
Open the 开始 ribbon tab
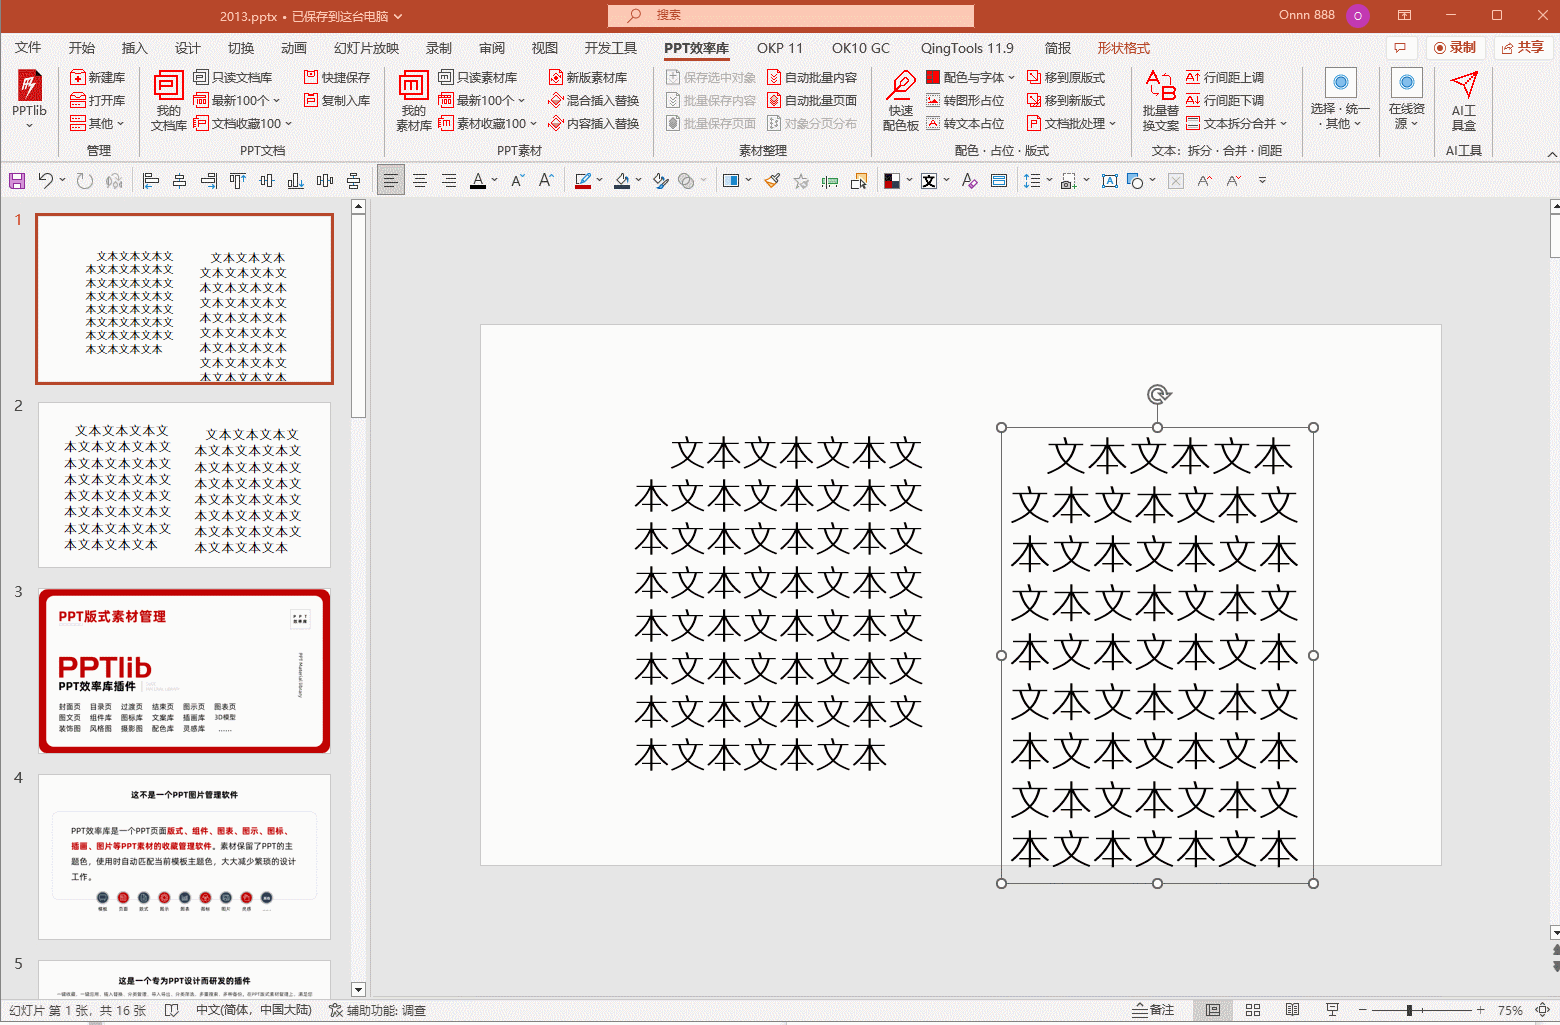(x=82, y=48)
